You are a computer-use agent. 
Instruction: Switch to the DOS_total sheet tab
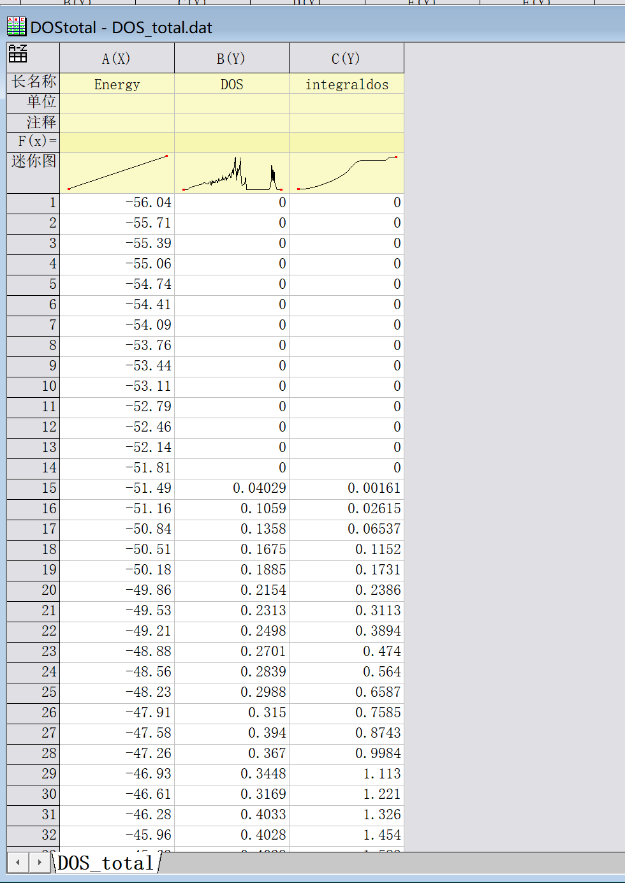pyautogui.click(x=105, y=862)
